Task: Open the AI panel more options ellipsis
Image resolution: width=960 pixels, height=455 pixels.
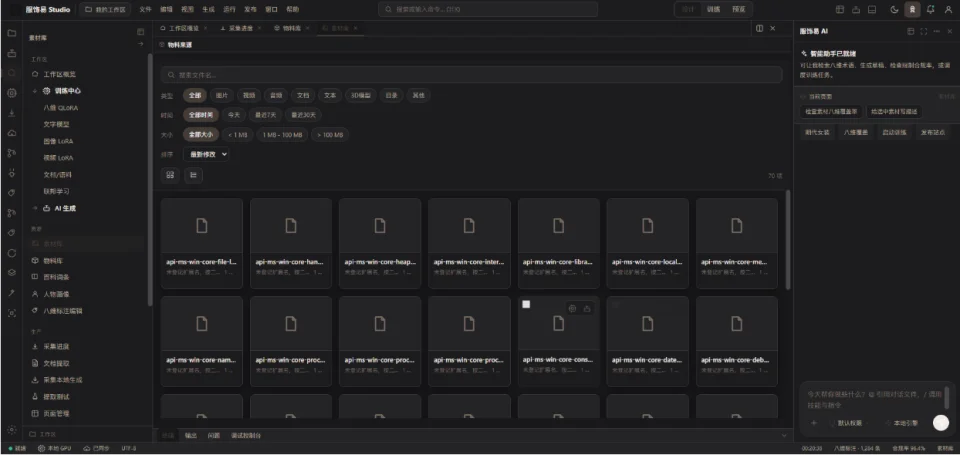Action: tap(937, 31)
